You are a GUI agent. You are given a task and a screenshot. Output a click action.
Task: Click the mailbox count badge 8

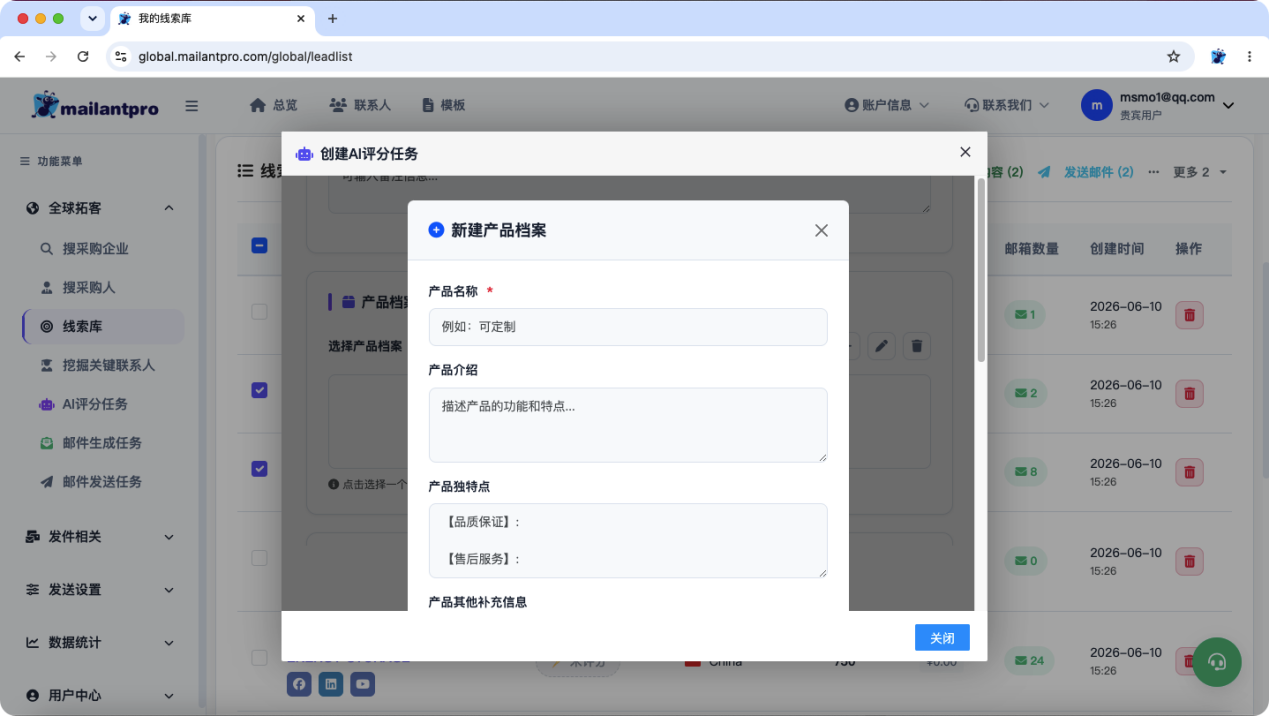pos(1026,472)
